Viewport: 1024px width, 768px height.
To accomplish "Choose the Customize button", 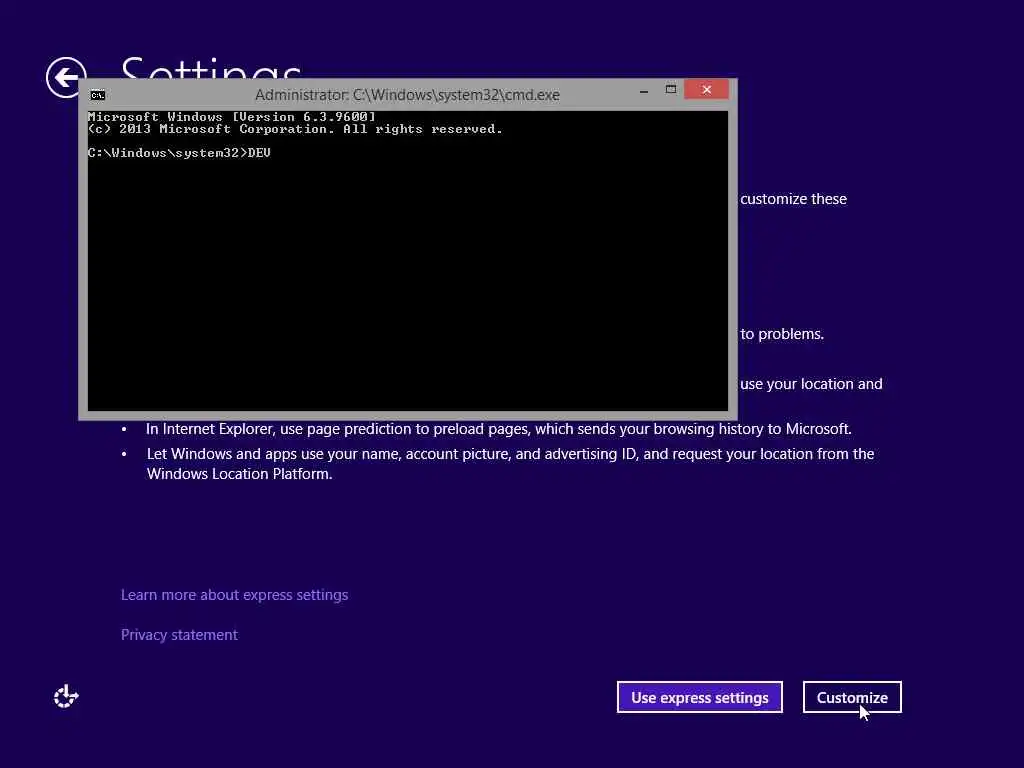I will pyautogui.click(x=852, y=697).
